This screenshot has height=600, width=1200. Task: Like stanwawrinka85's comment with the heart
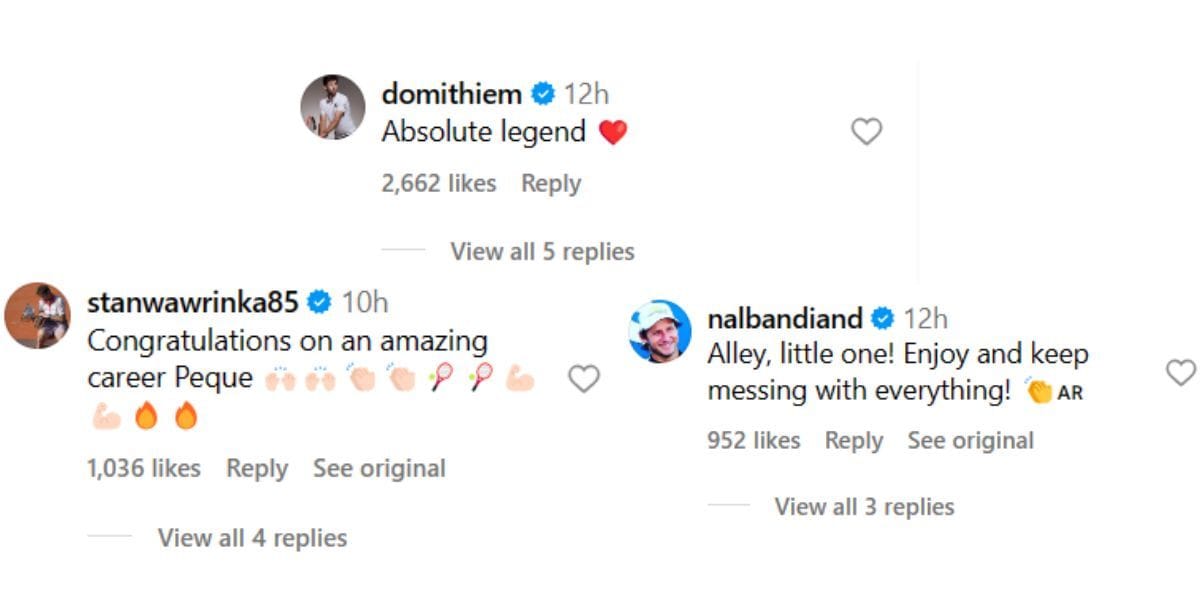pos(583,378)
